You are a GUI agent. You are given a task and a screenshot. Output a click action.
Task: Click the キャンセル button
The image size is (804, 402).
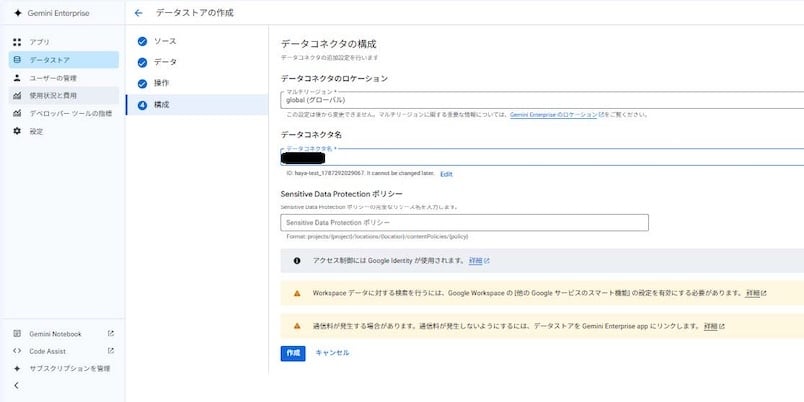332,353
